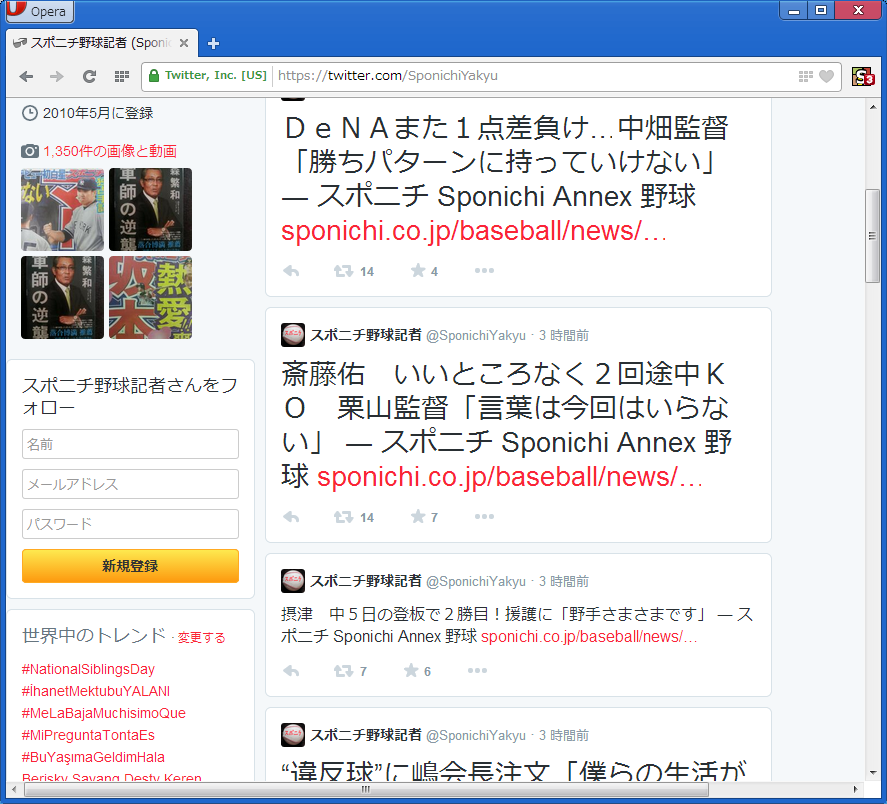This screenshot has width=887, height=804.
Task: Open スポニチ野球記者 name on 違反球 tweet
Action: click(x=366, y=735)
